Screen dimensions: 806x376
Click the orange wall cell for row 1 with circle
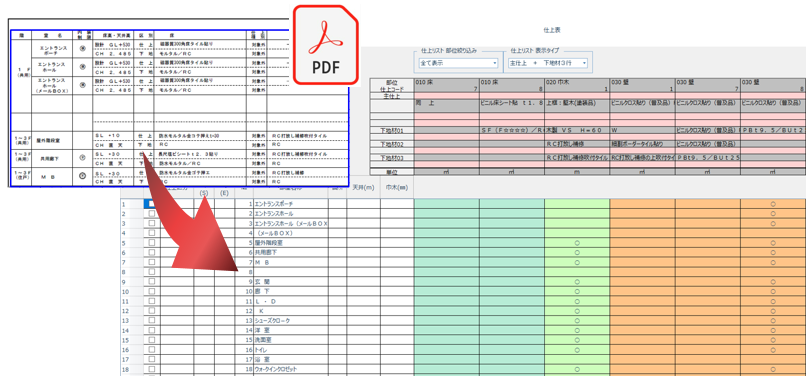point(773,204)
